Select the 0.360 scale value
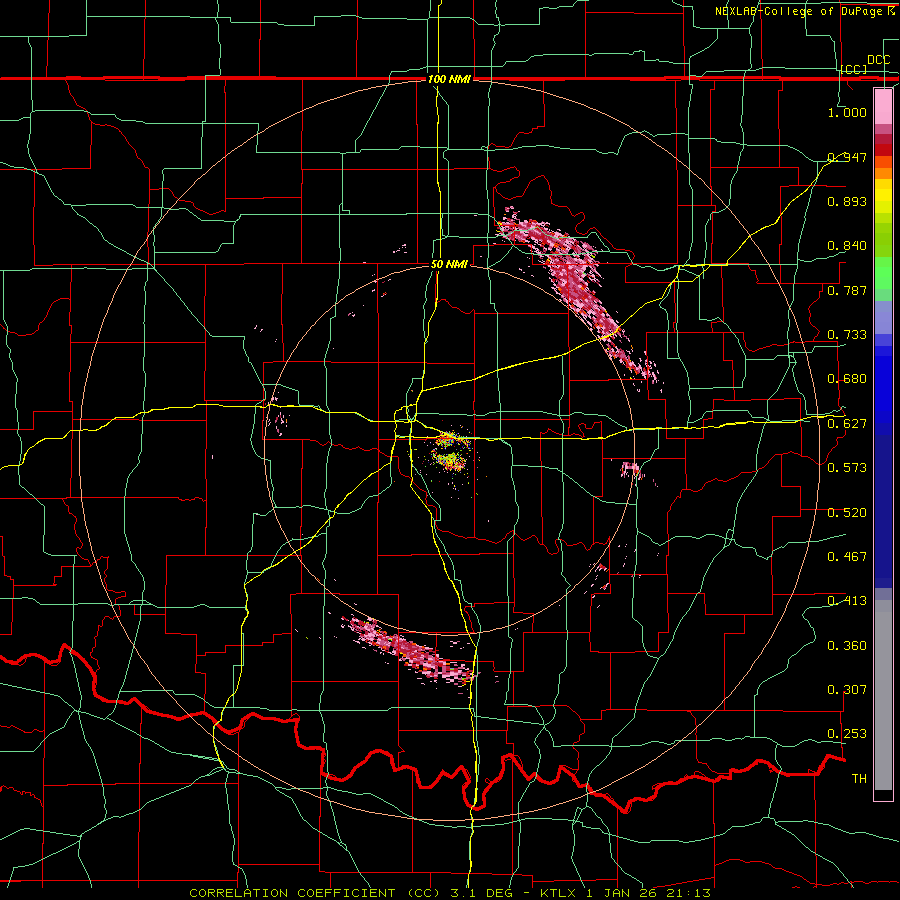This screenshot has width=900, height=900. coord(847,646)
